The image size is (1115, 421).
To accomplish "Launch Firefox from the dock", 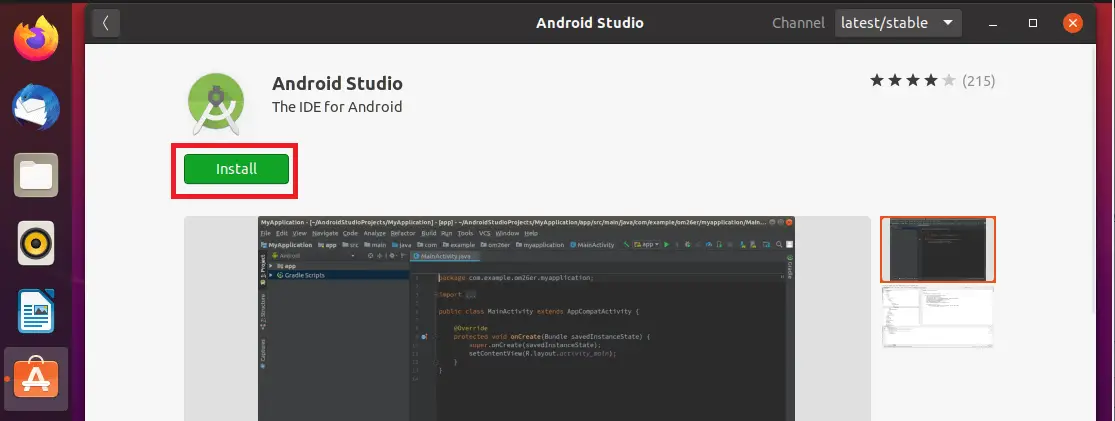I will [x=36, y=40].
